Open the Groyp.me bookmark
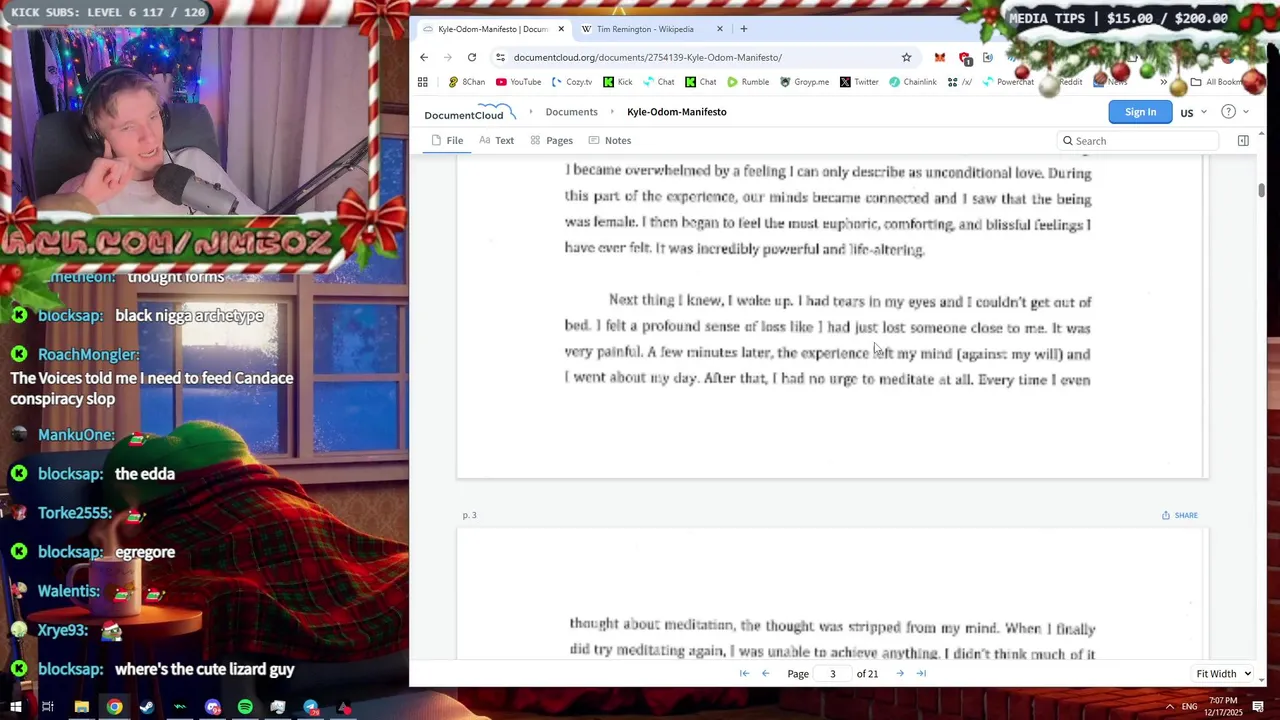 pos(805,82)
